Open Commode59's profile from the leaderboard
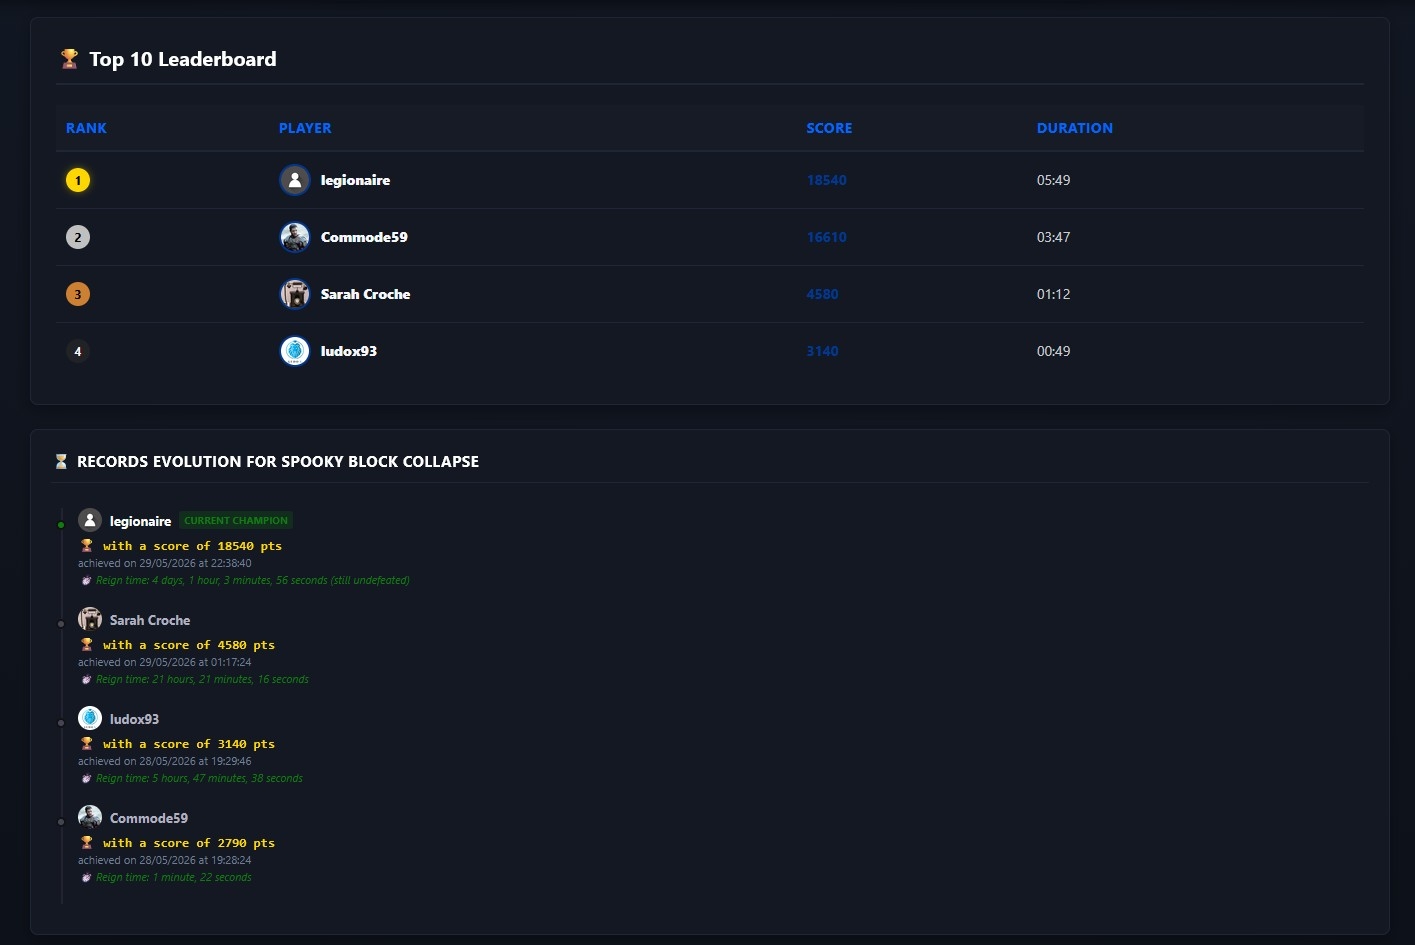Image resolution: width=1415 pixels, height=945 pixels. [364, 237]
